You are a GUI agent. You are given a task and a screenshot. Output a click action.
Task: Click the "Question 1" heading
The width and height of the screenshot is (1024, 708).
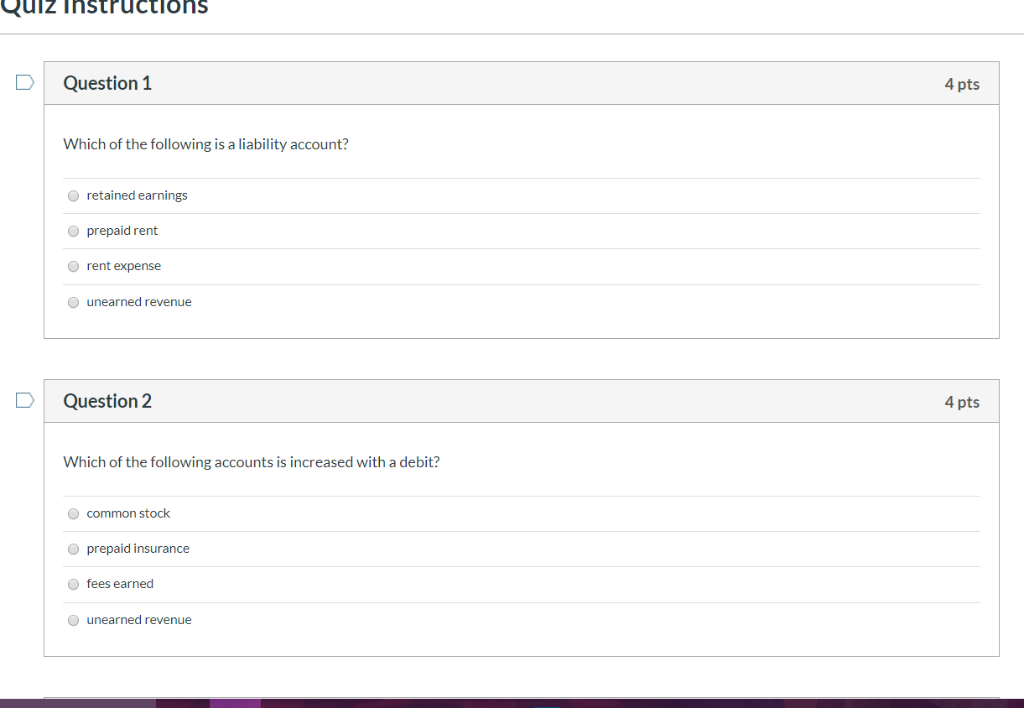tap(107, 83)
